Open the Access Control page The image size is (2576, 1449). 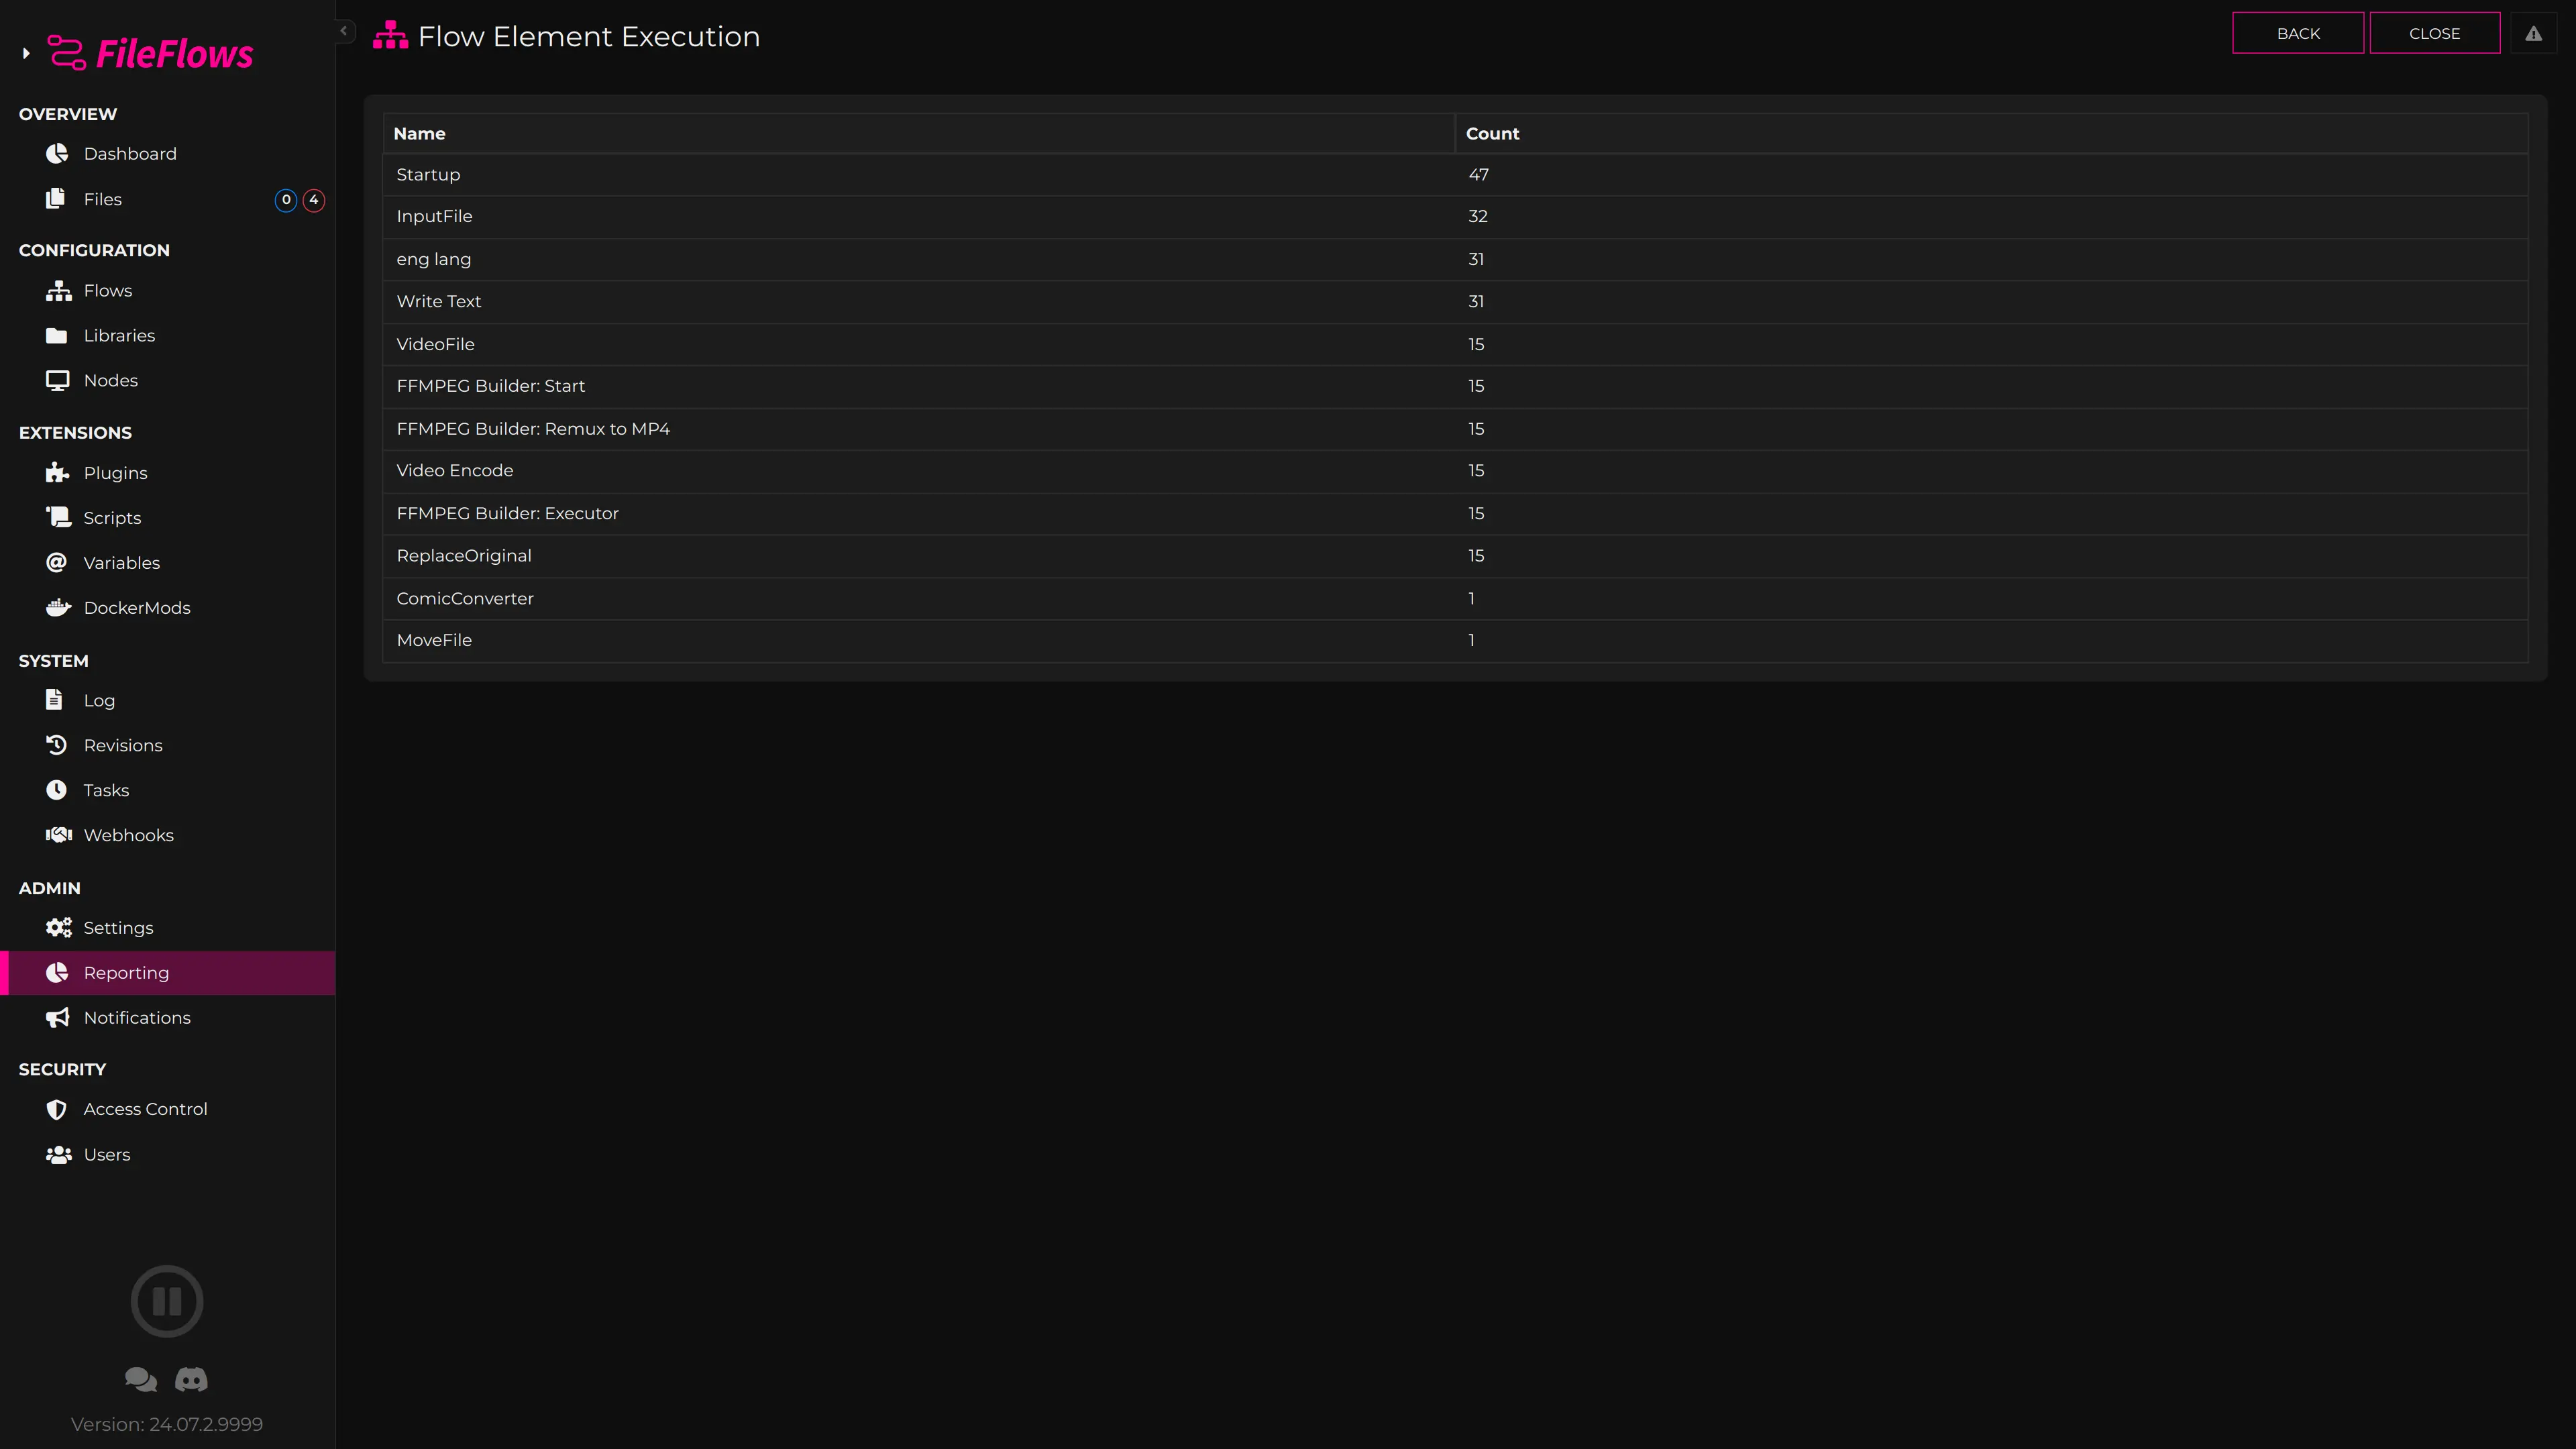(x=167, y=1109)
